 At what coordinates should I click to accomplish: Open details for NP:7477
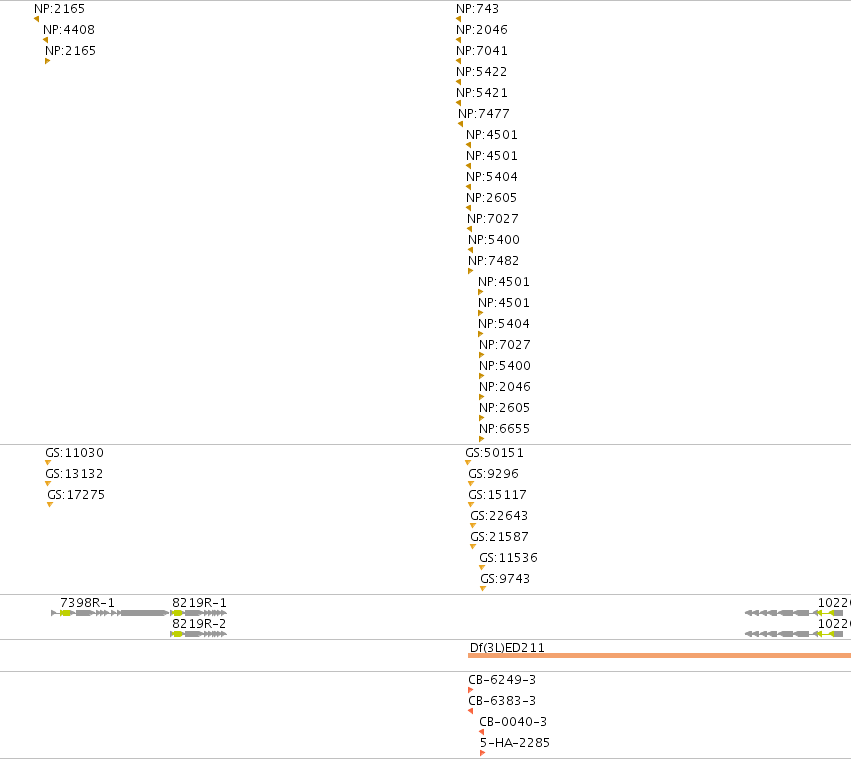[x=484, y=114]
